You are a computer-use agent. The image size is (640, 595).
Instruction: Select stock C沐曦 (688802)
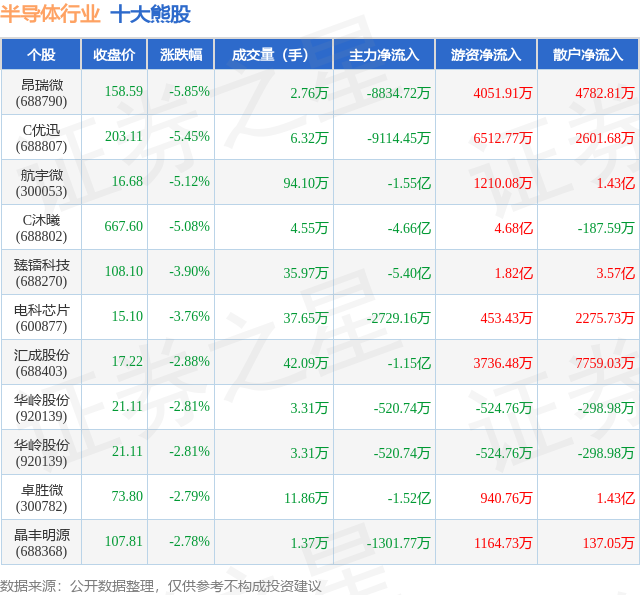point(41,228)
